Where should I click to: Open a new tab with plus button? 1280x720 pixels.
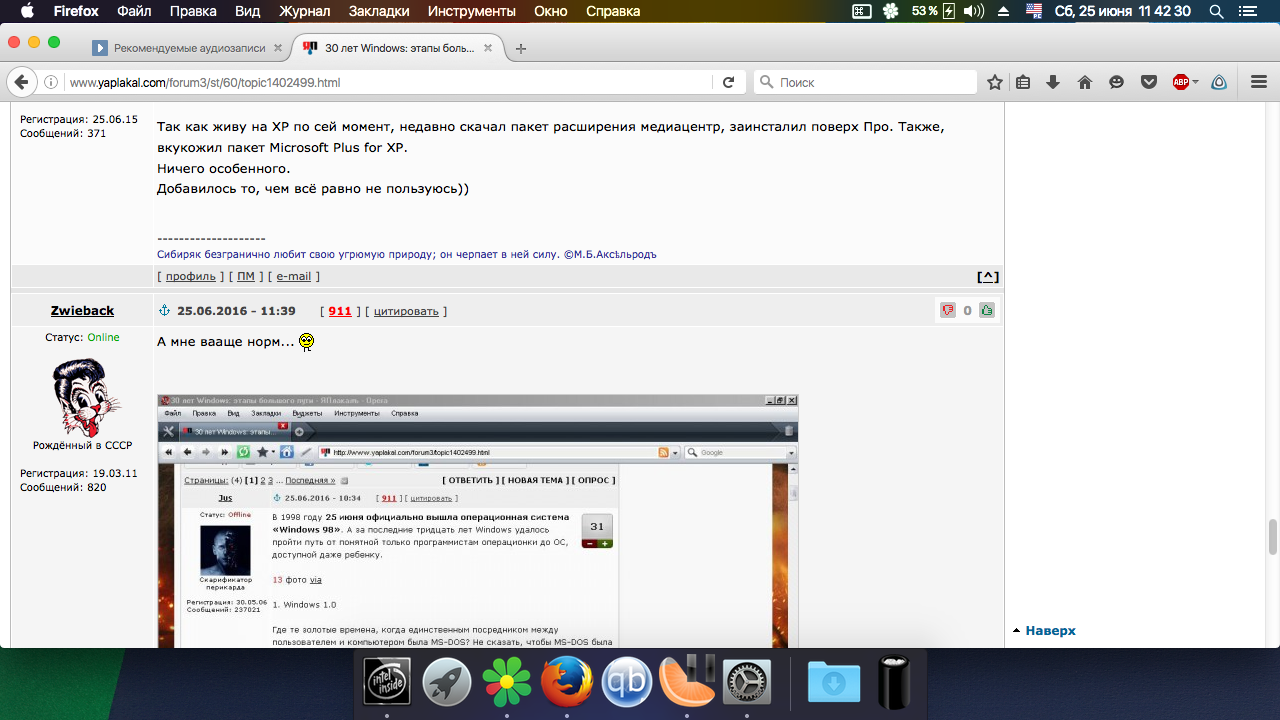[x=520, y=48]
